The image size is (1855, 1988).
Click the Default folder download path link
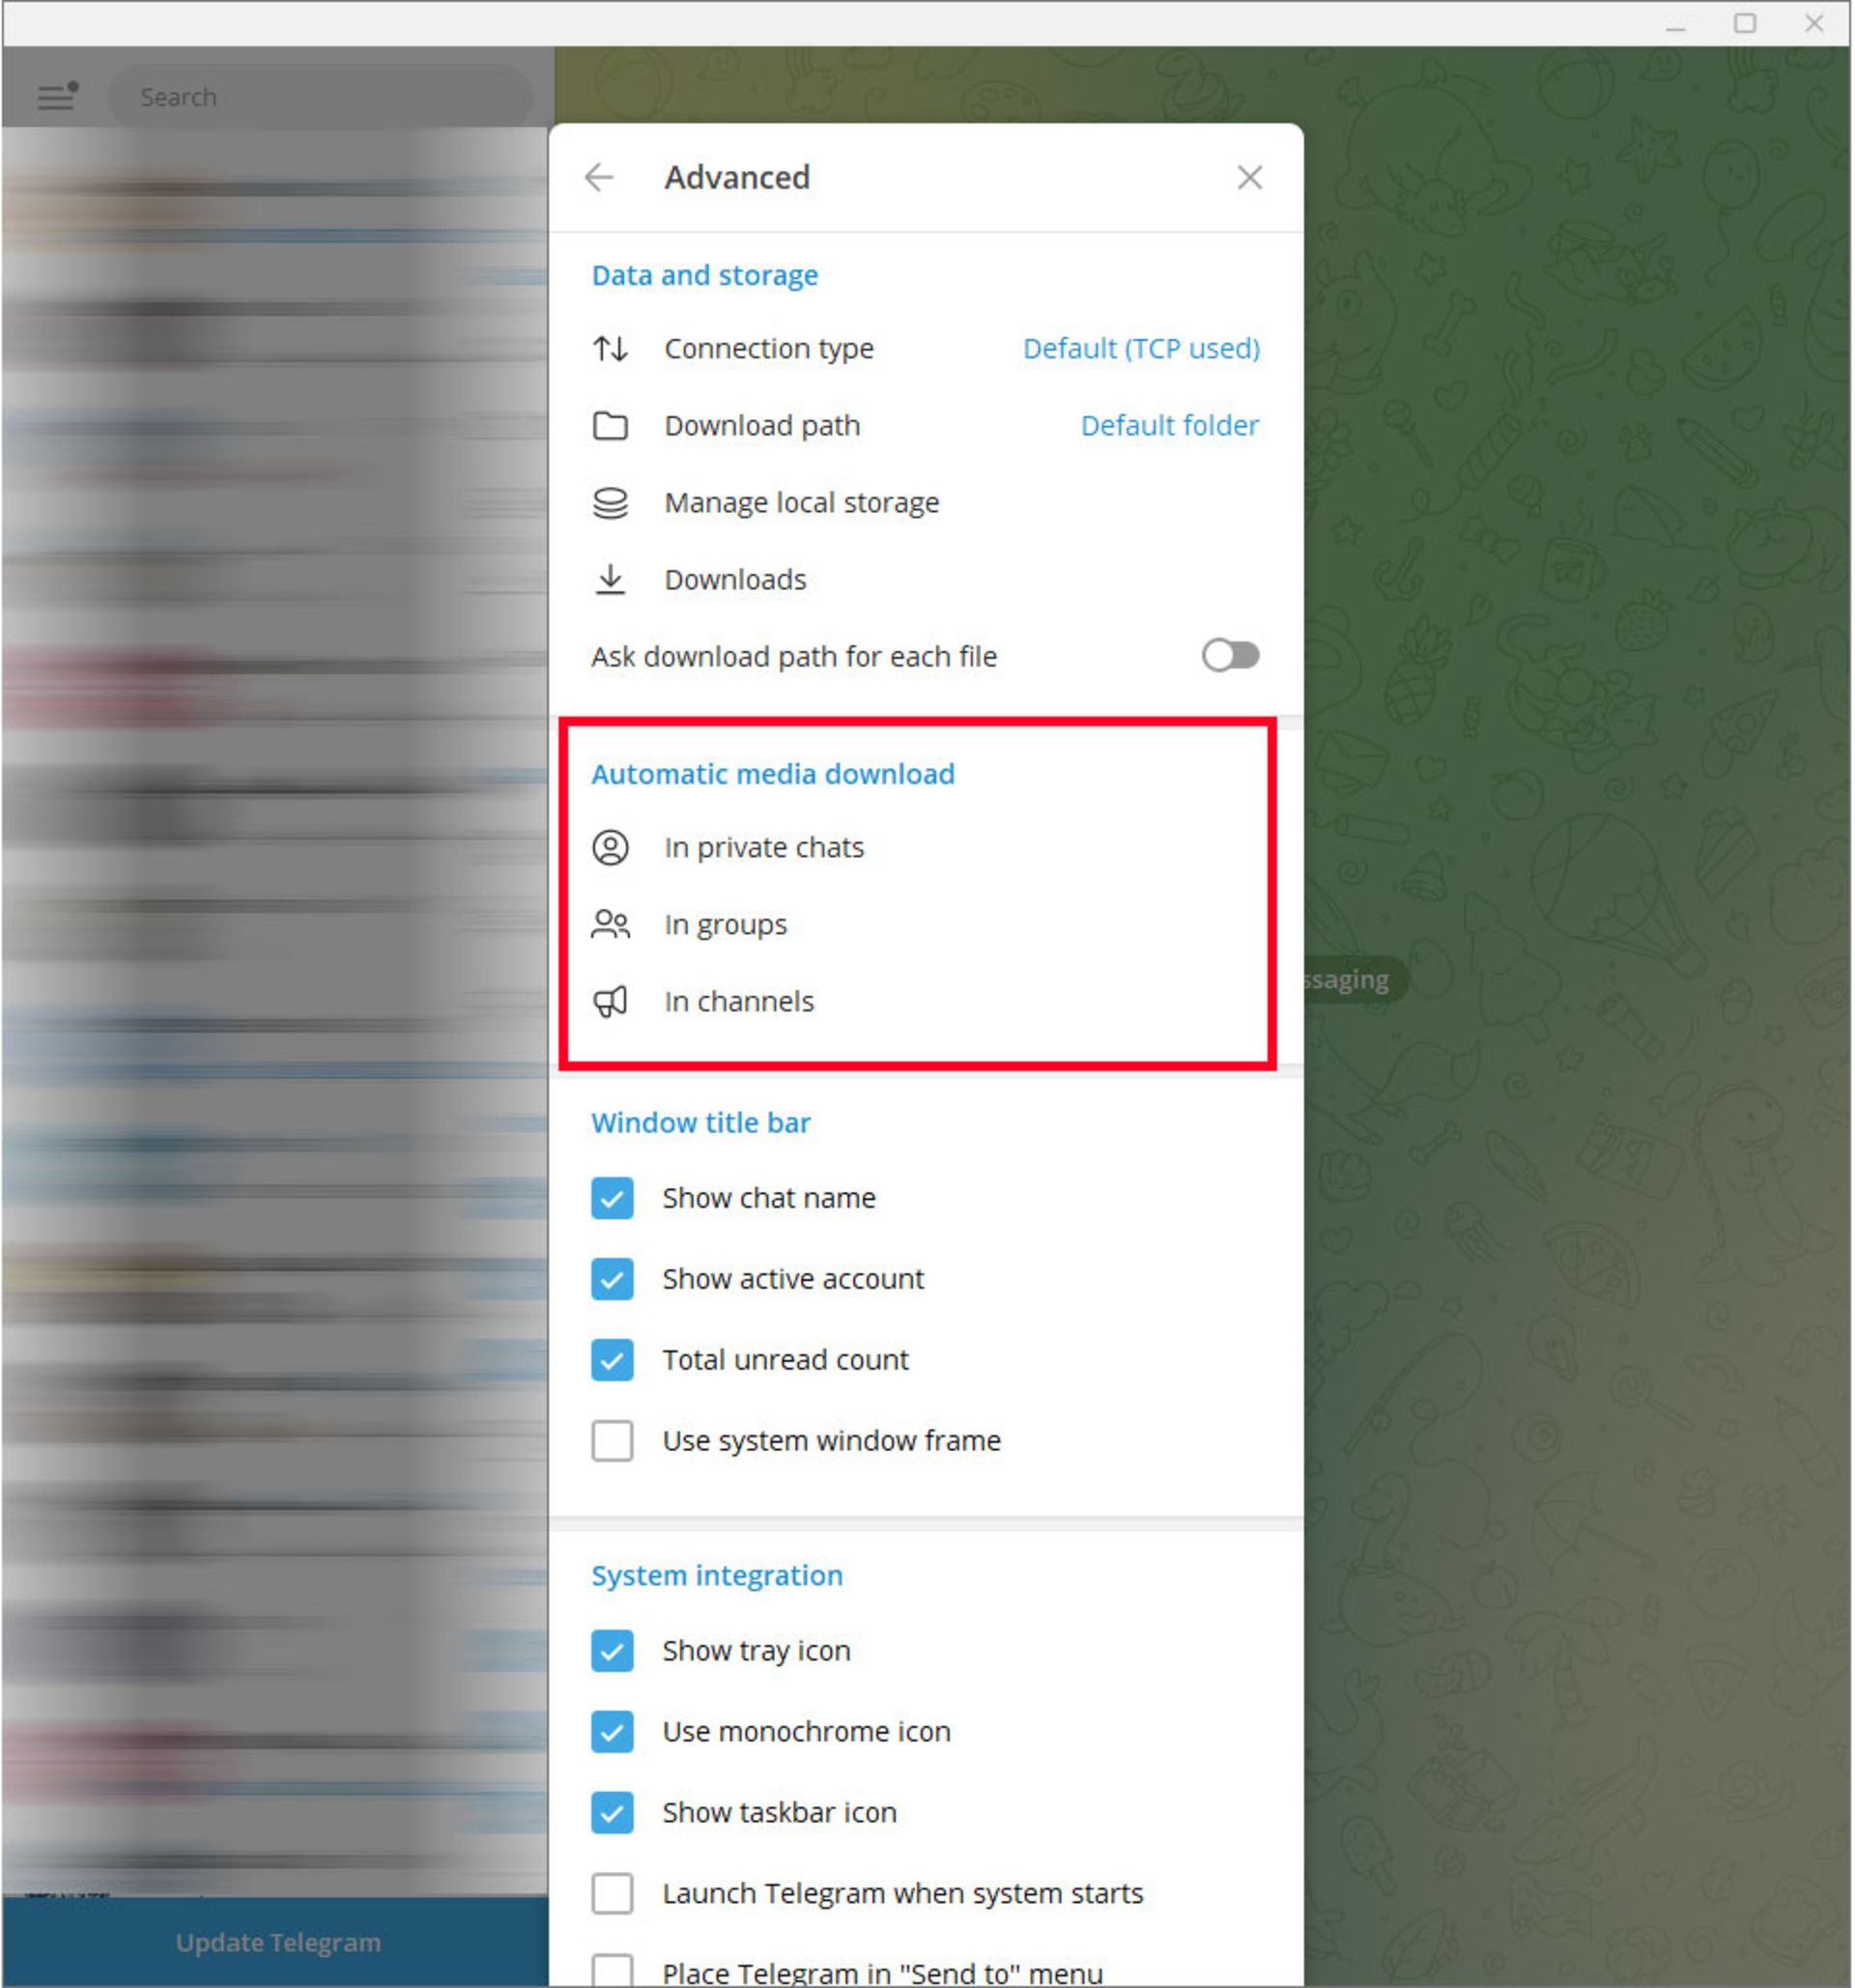(1170, 425)
